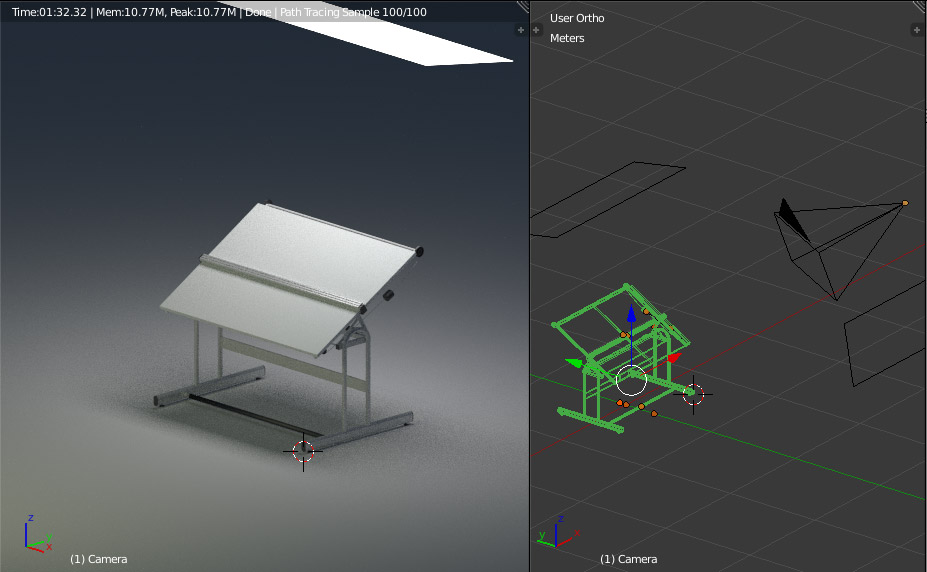Click the 'Time:01:32.32' render status text
Image resolution: width=927 pixels, height=572 pixels.
point(49,12)
